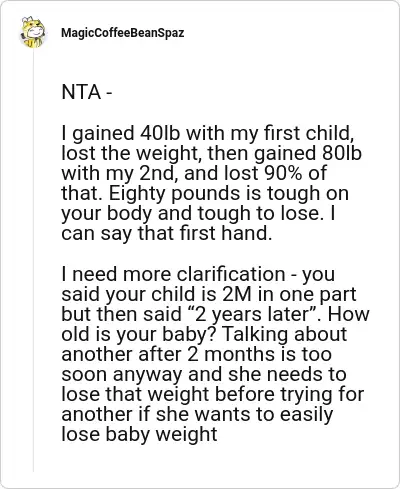This screenshot has width=400, height=489.
Task: Click the line "another if she wants to easily"
Action: click(x=197, y=415)
